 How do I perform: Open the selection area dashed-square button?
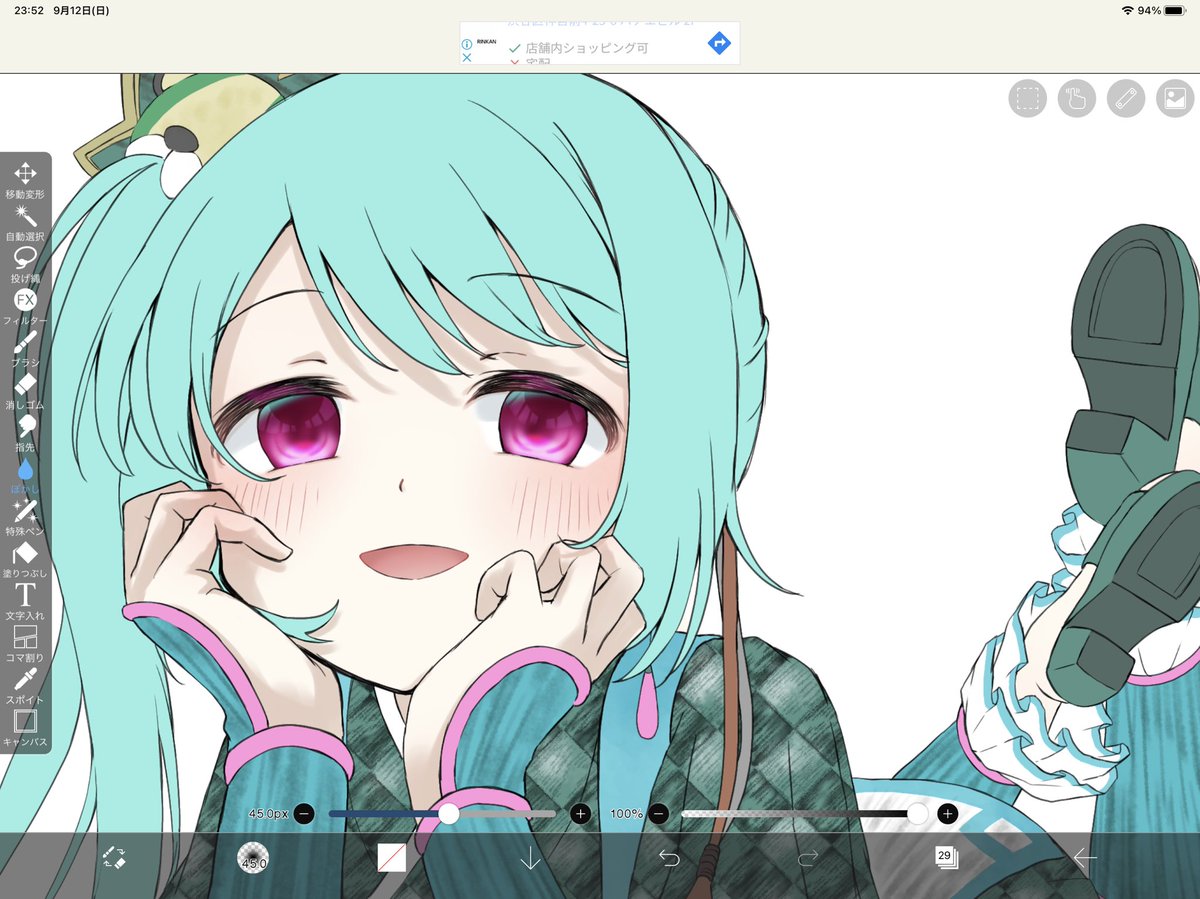click(1027, 98)
